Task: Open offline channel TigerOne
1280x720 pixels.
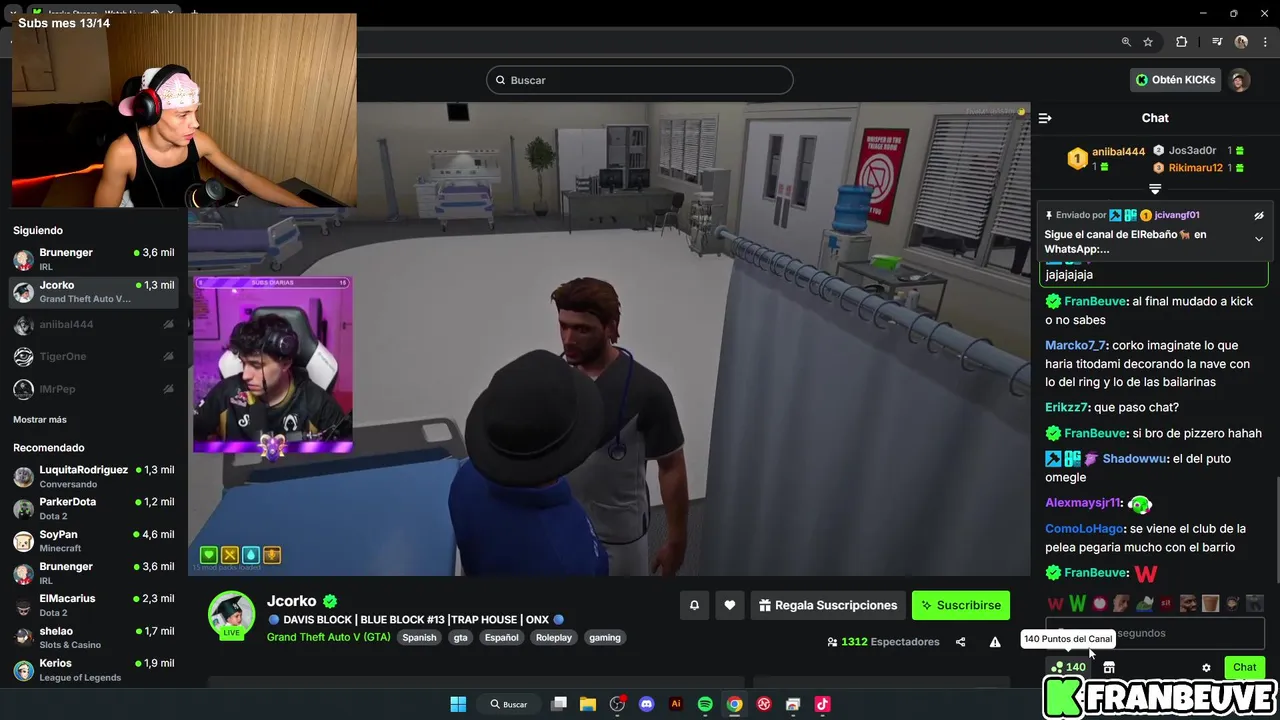Action: (x=94, y=357)
